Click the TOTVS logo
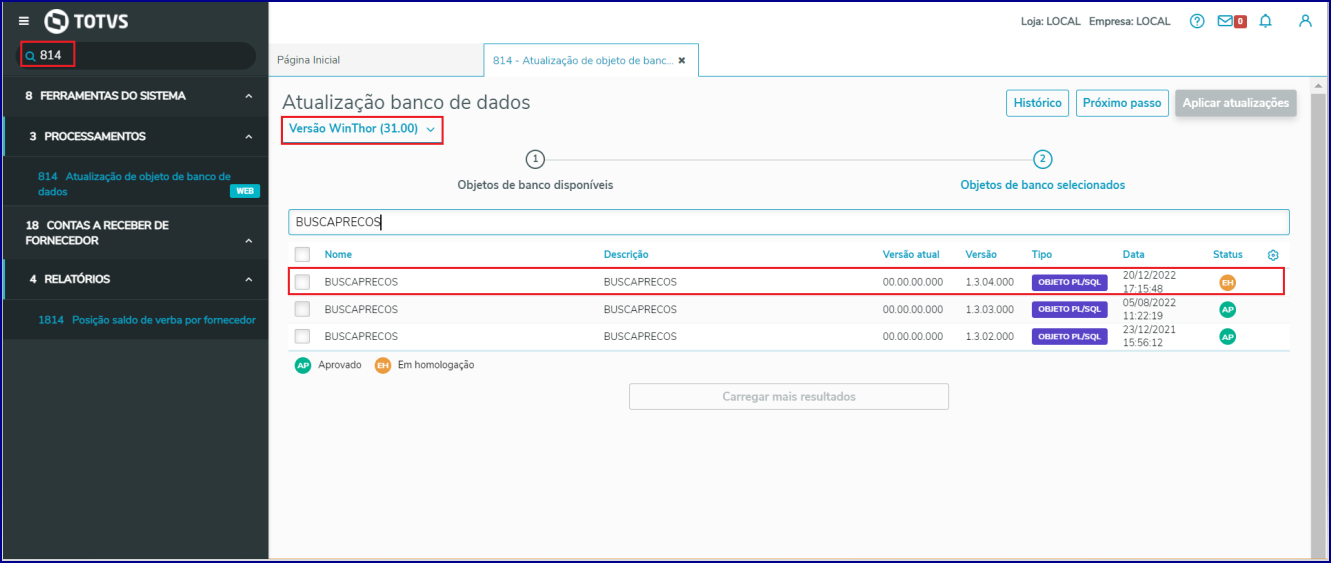This screenshot has height=563, width=1331. (x=86, y=21)
